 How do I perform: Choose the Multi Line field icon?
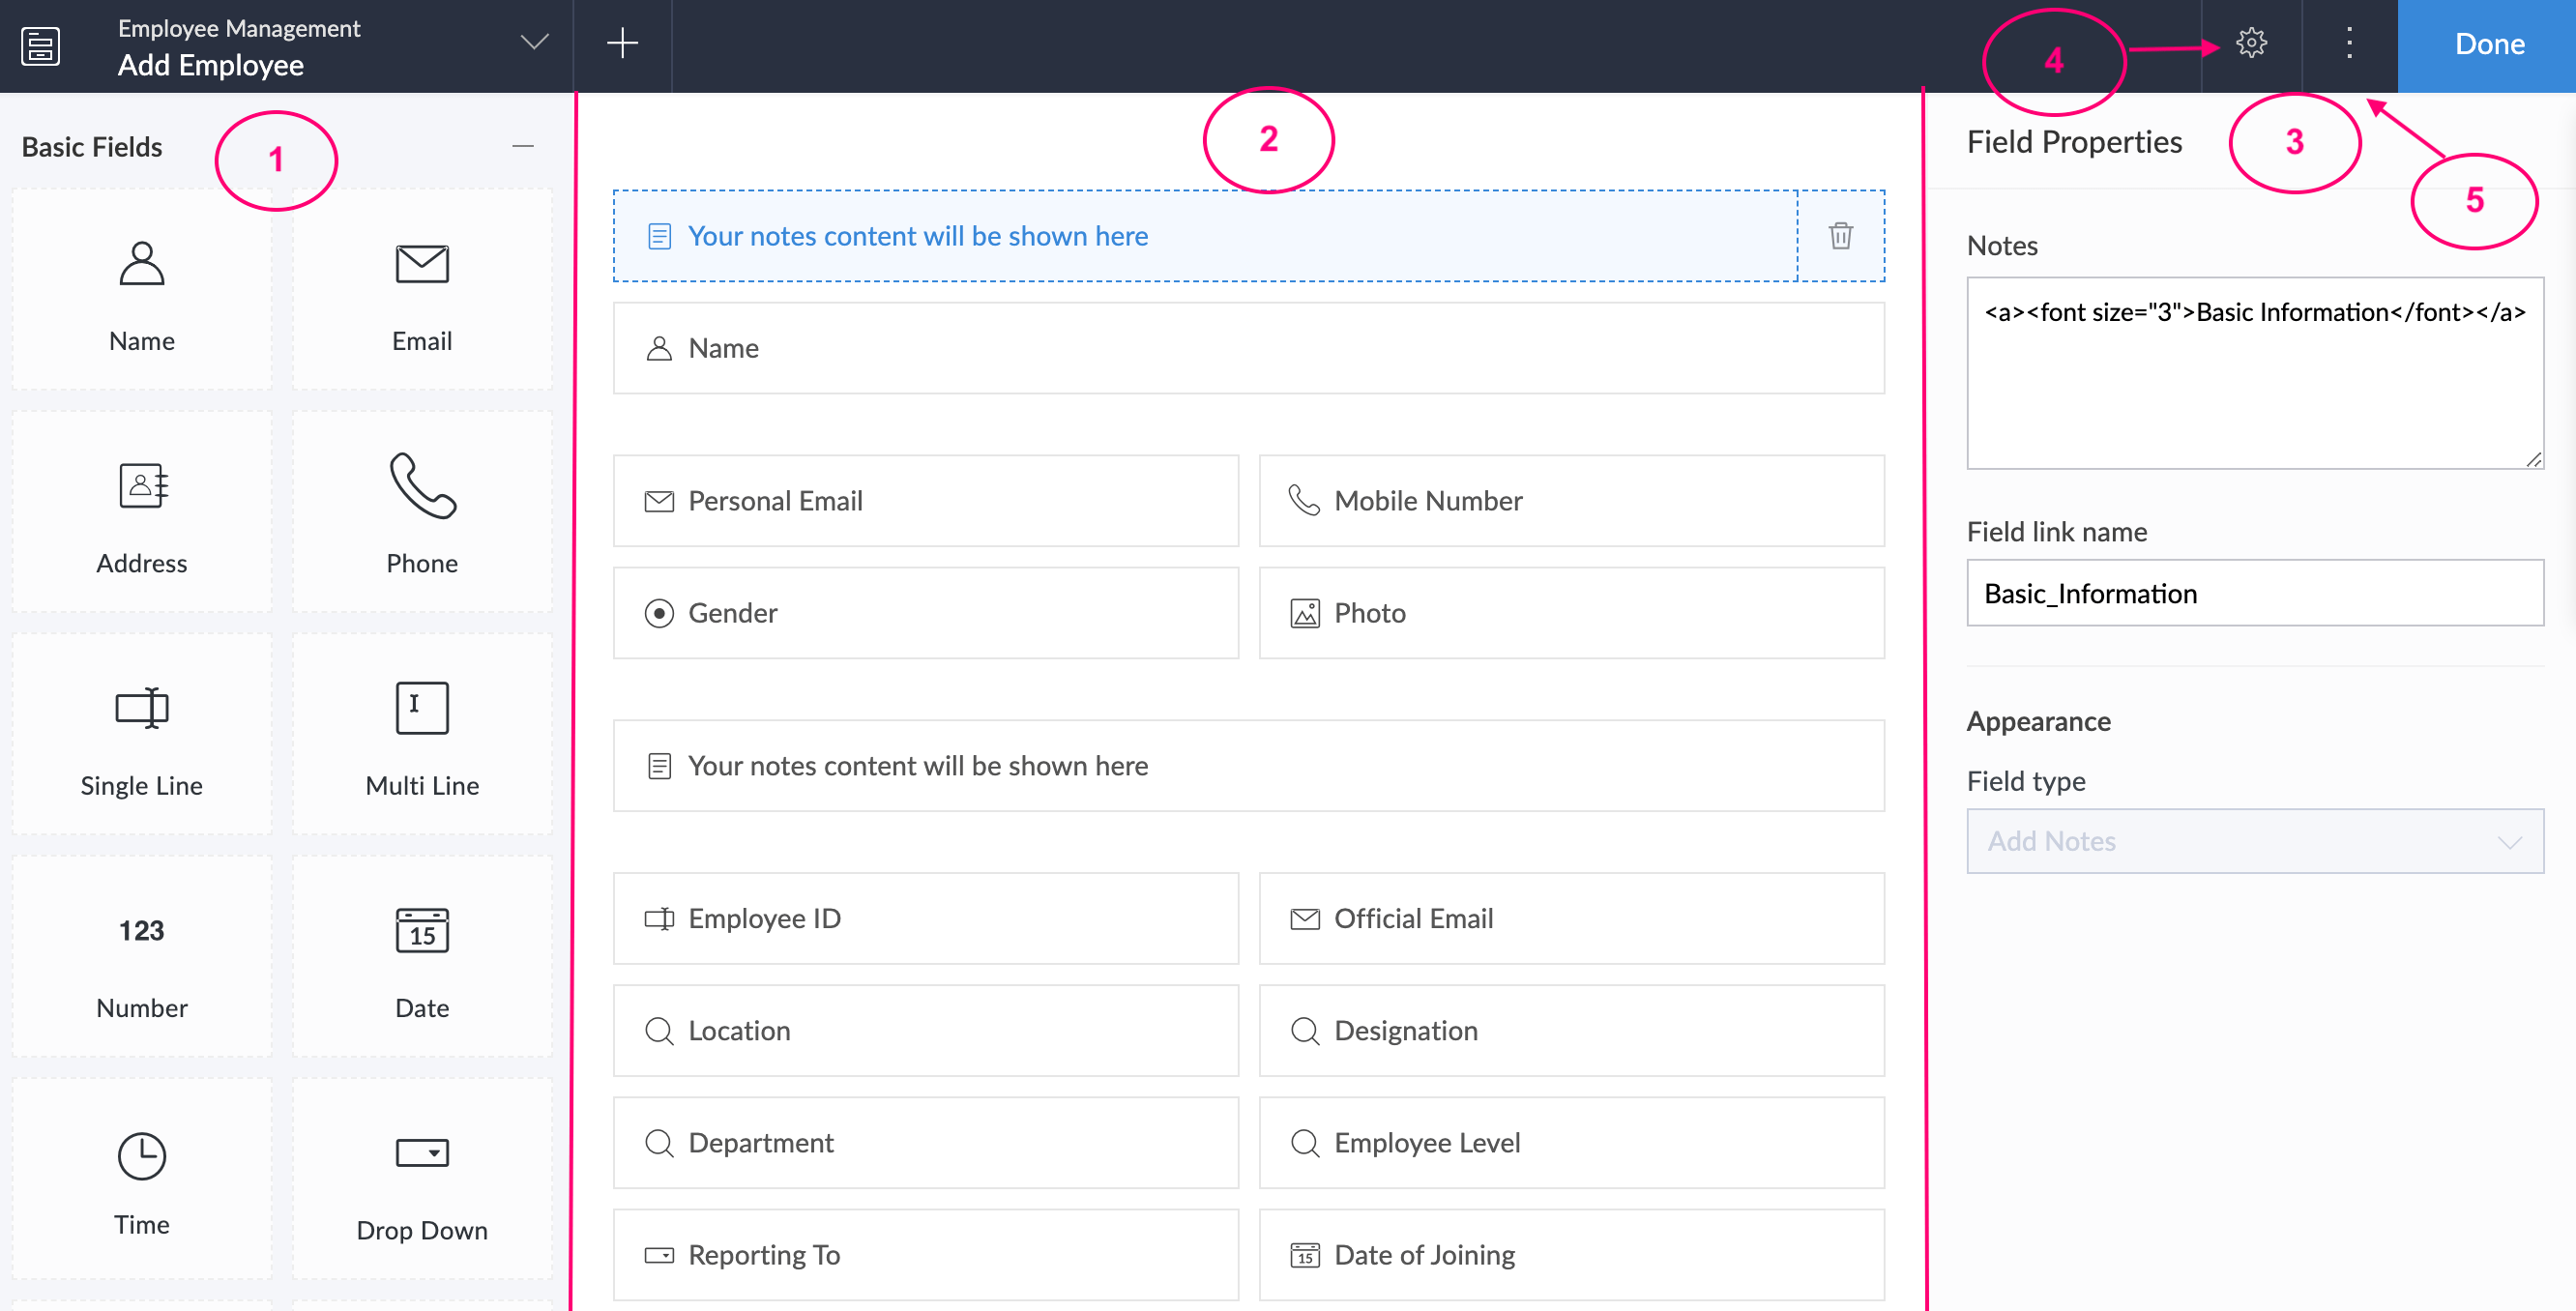pos(422,709)
